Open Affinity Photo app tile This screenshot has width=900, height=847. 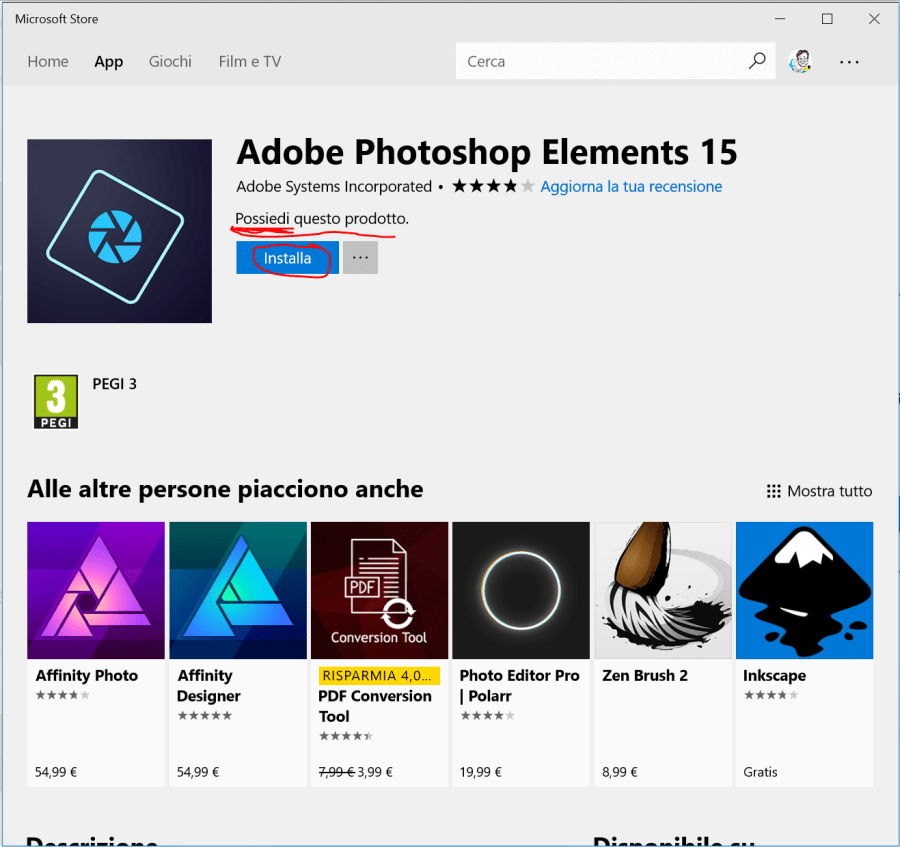point(96,590)
